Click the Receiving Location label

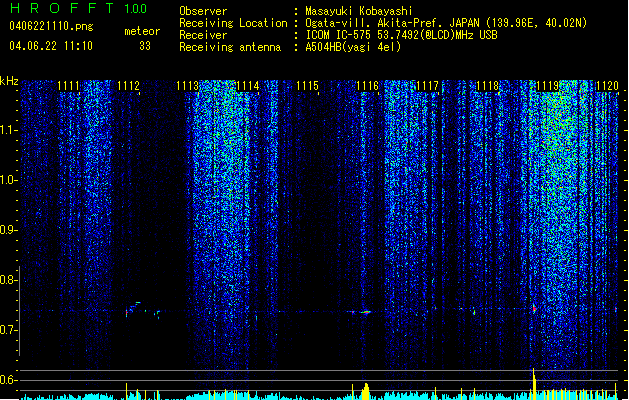[x=233, y=23]
